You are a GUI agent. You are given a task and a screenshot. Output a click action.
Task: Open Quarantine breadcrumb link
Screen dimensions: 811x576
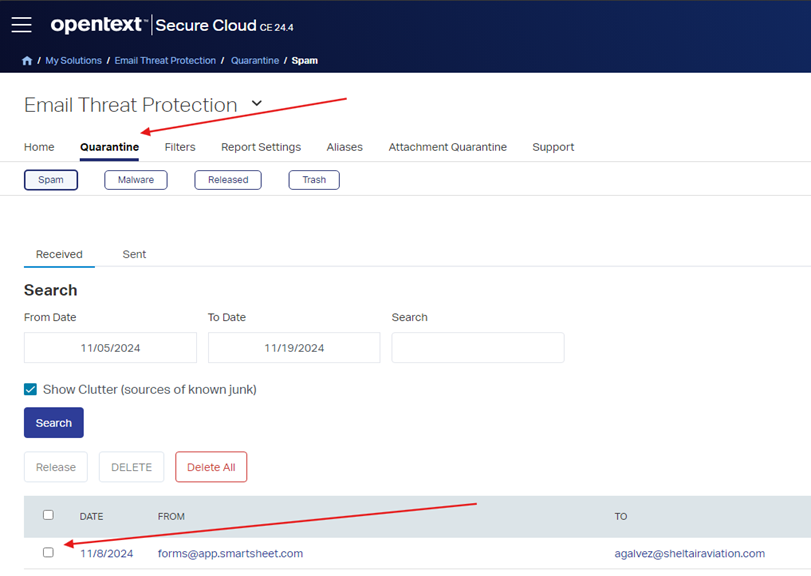coord(255,60)
